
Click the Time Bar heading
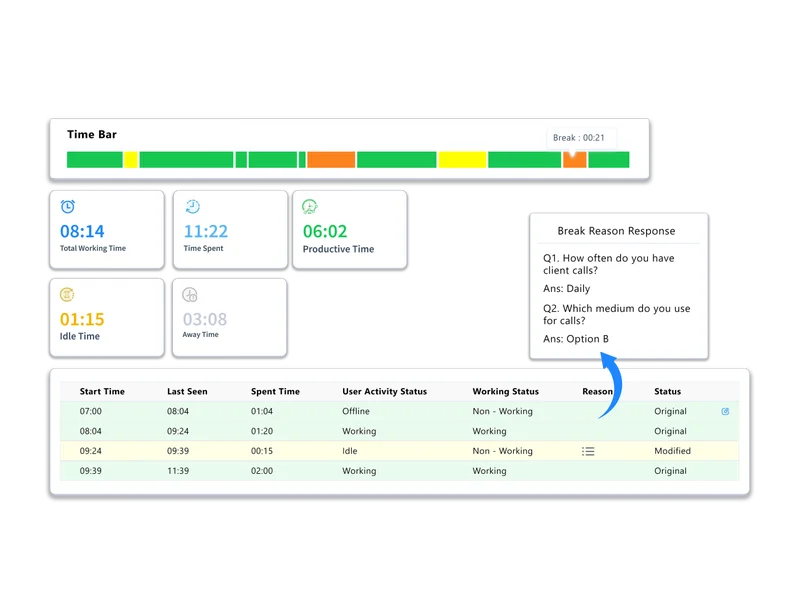(x=92, y=135)
